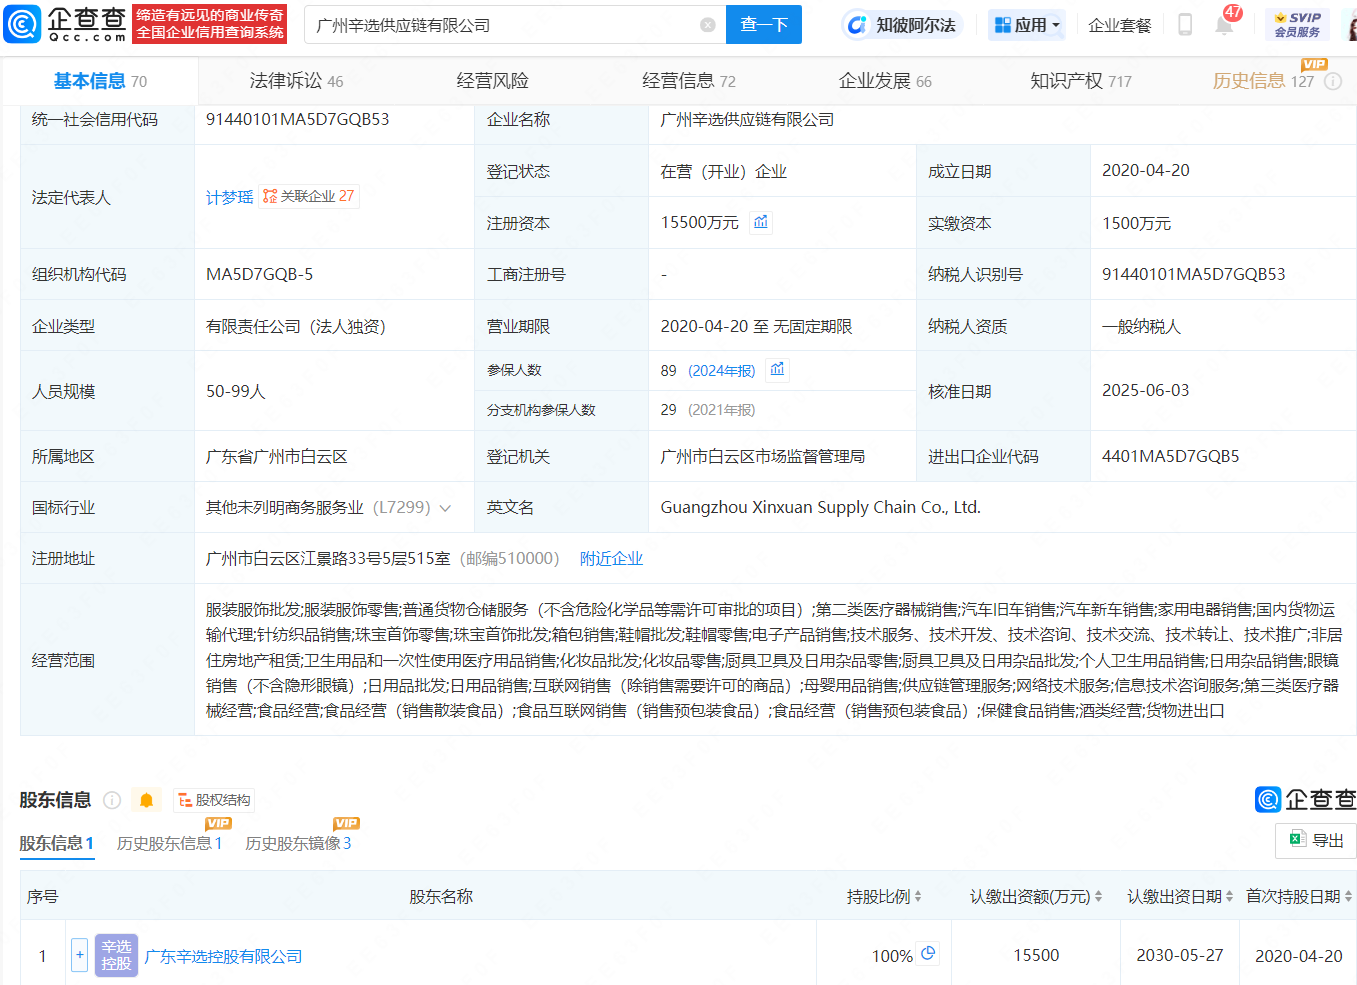Viewport: 1357px width, 985px height.
Task: Click 1500万元 paid-in capital value
Action: click(x=1136, y=223)
